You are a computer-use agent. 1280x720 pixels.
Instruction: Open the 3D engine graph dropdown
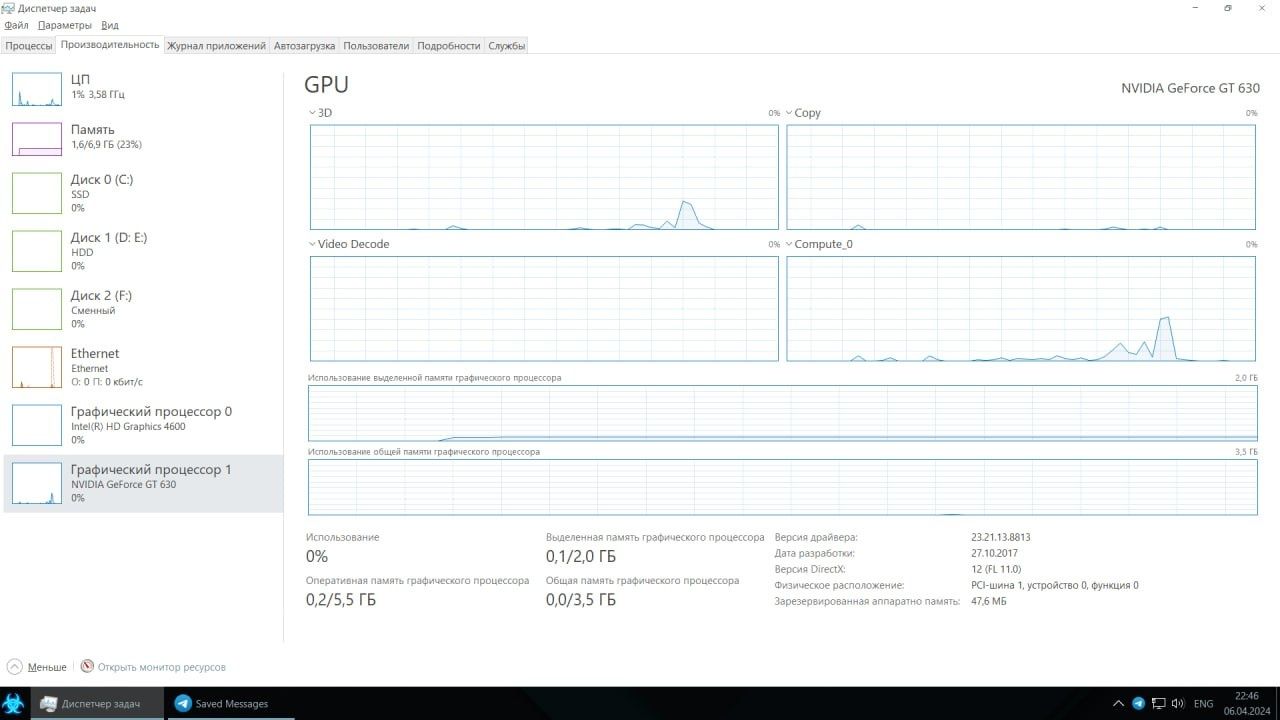312,113
